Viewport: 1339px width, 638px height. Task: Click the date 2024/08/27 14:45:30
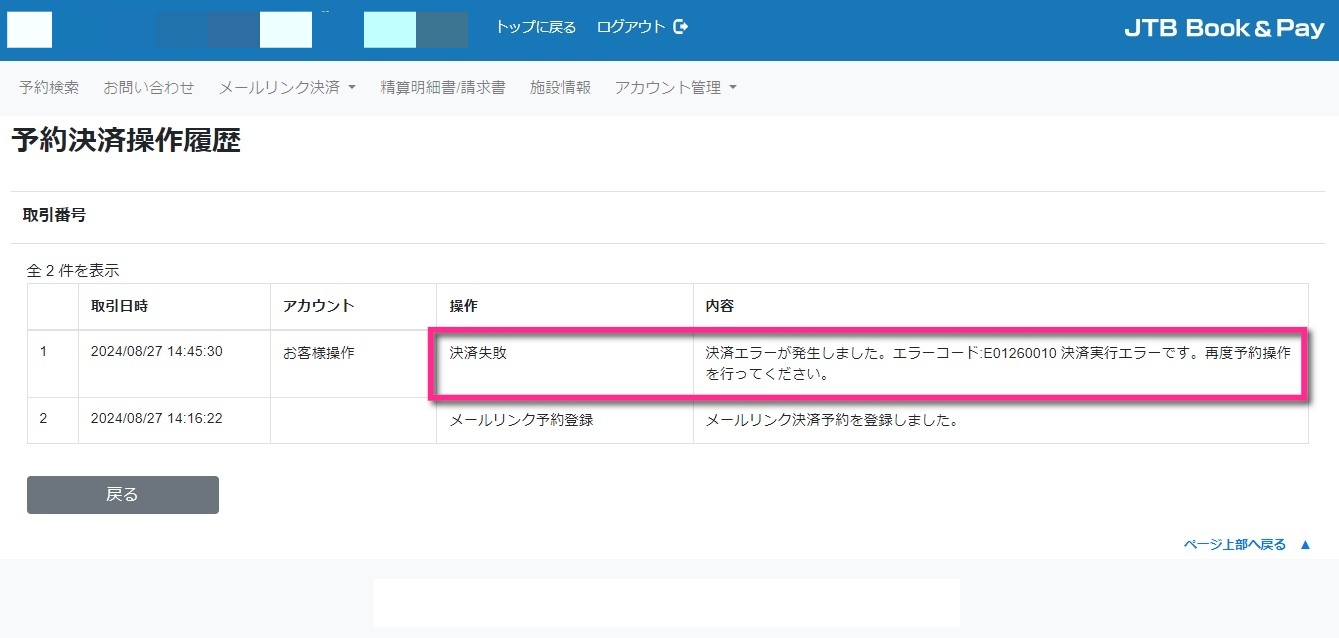pyautogui.click(x=156, y=352)
